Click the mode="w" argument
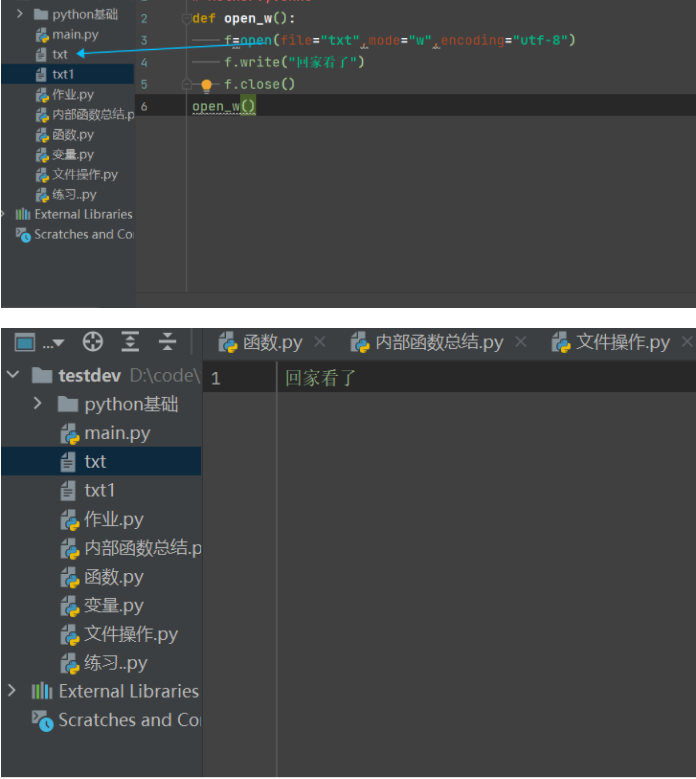This screenshot has height=779, width=696. pos(400,40)
